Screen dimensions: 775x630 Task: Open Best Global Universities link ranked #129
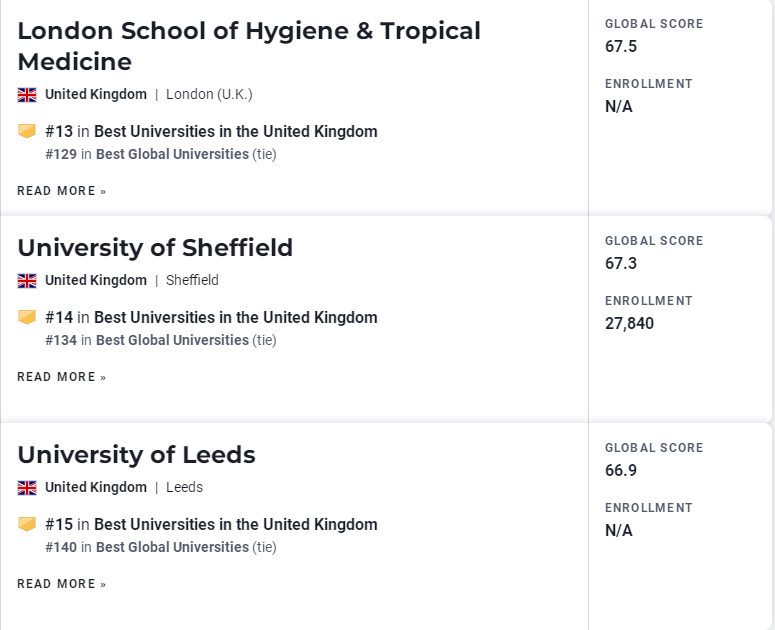click(172, 154)
